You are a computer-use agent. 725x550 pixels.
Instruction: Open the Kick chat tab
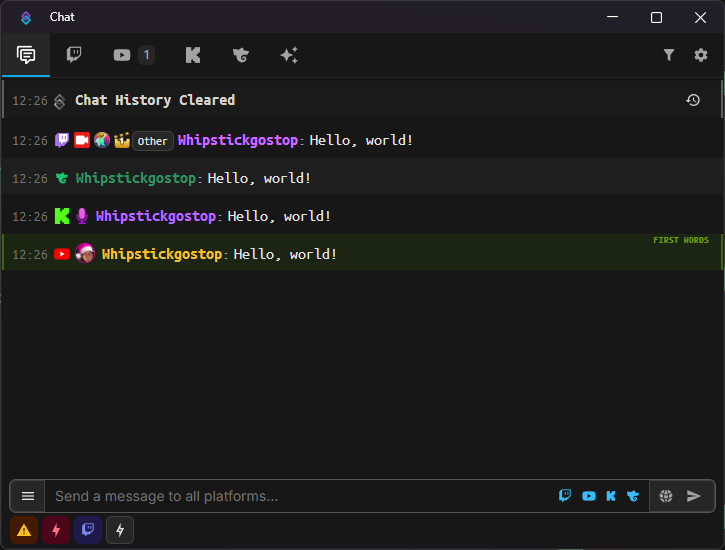coord(193,55)
